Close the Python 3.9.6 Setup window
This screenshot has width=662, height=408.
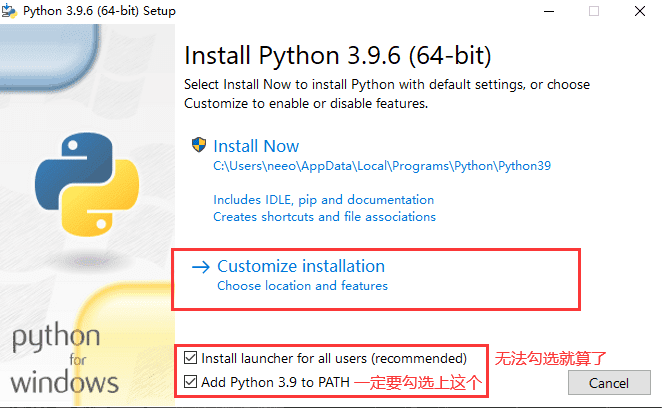point(640,11)
